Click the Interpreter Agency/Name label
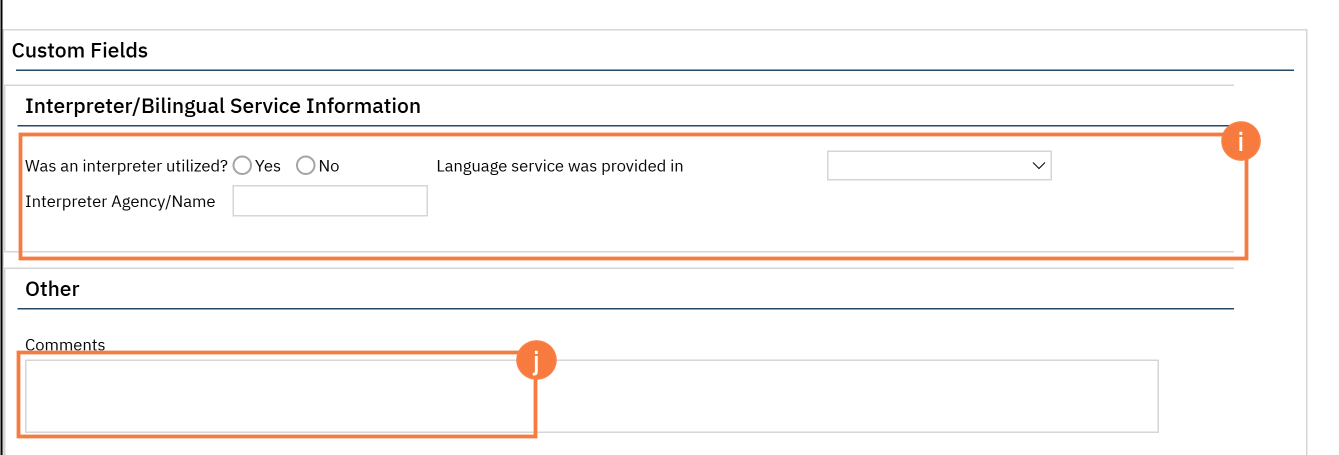This screenshot has width=1339, height=455. pos(120,201)
